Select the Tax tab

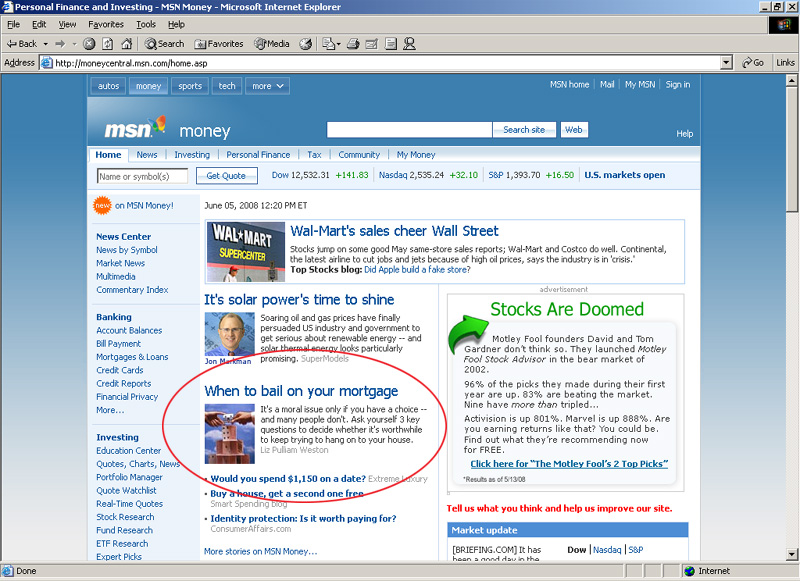[314, 155]
